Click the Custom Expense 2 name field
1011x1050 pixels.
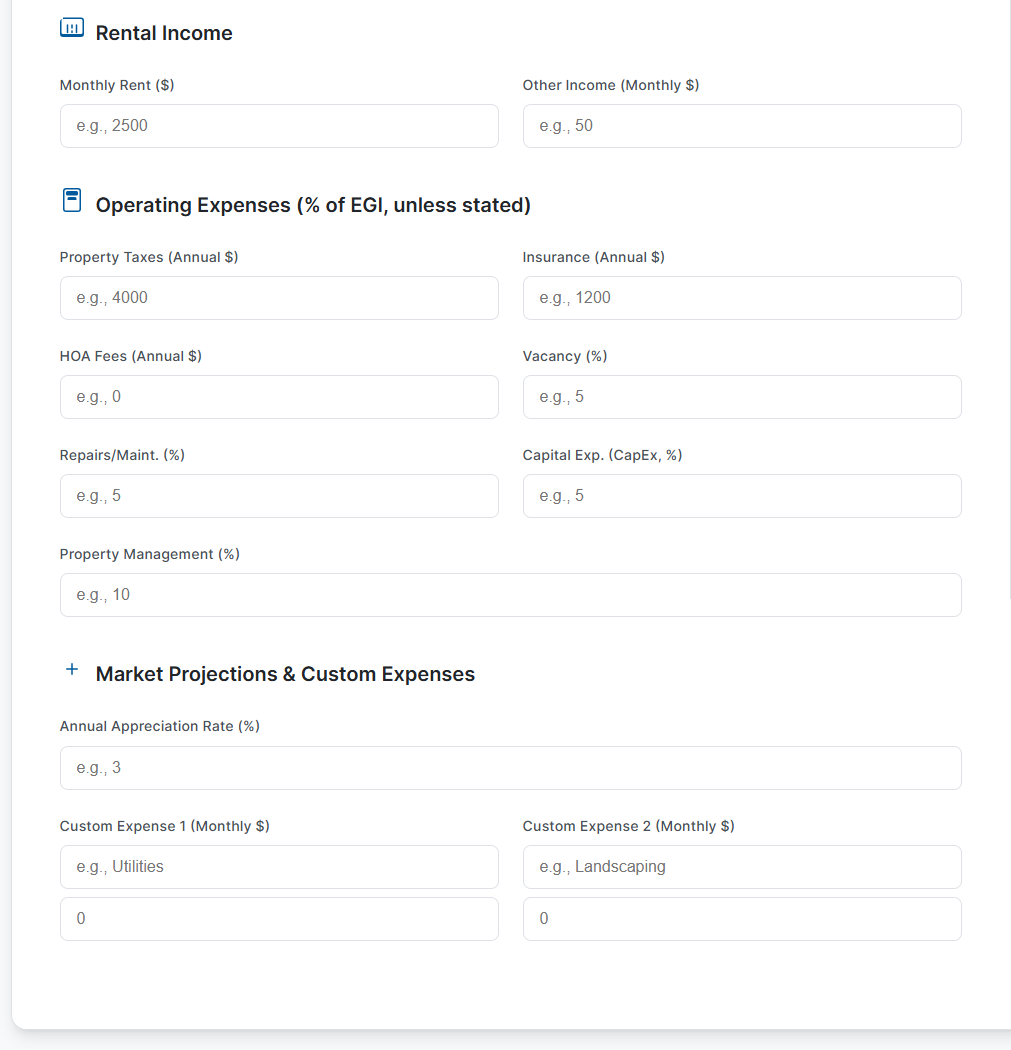click(x=742, y=867)
